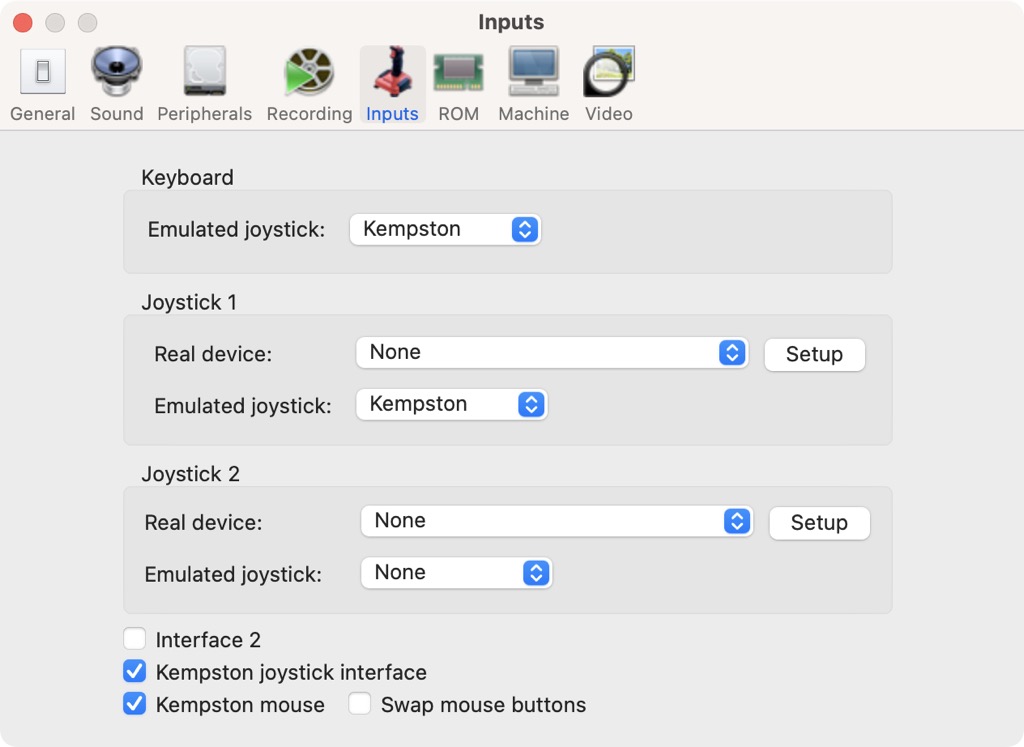Screen dimensions: 1024x747
Task: Open Joystick 1 emulated joystick dropdown
Action: [451, 404]
